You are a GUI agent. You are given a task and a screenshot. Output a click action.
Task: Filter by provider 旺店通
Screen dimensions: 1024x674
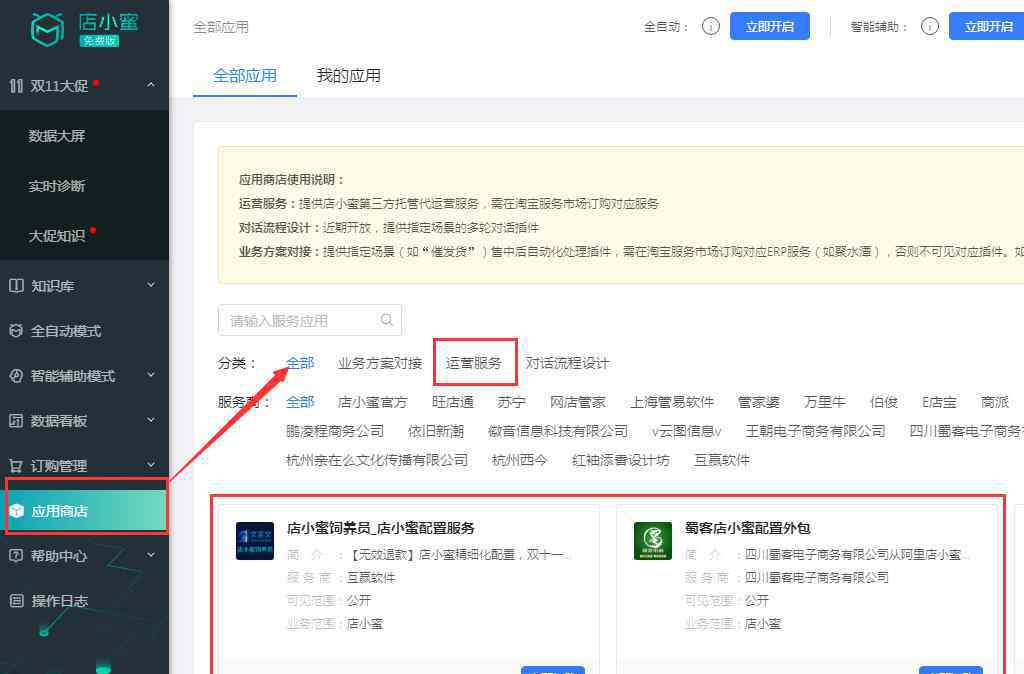(453, 402)
